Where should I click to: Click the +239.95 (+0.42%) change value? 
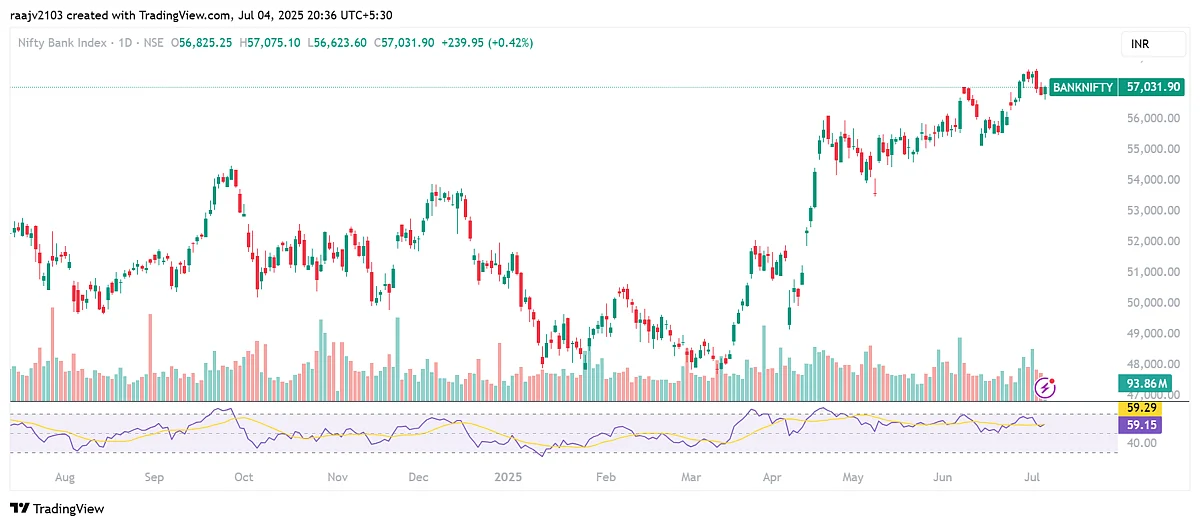click(x=487, y=43)
